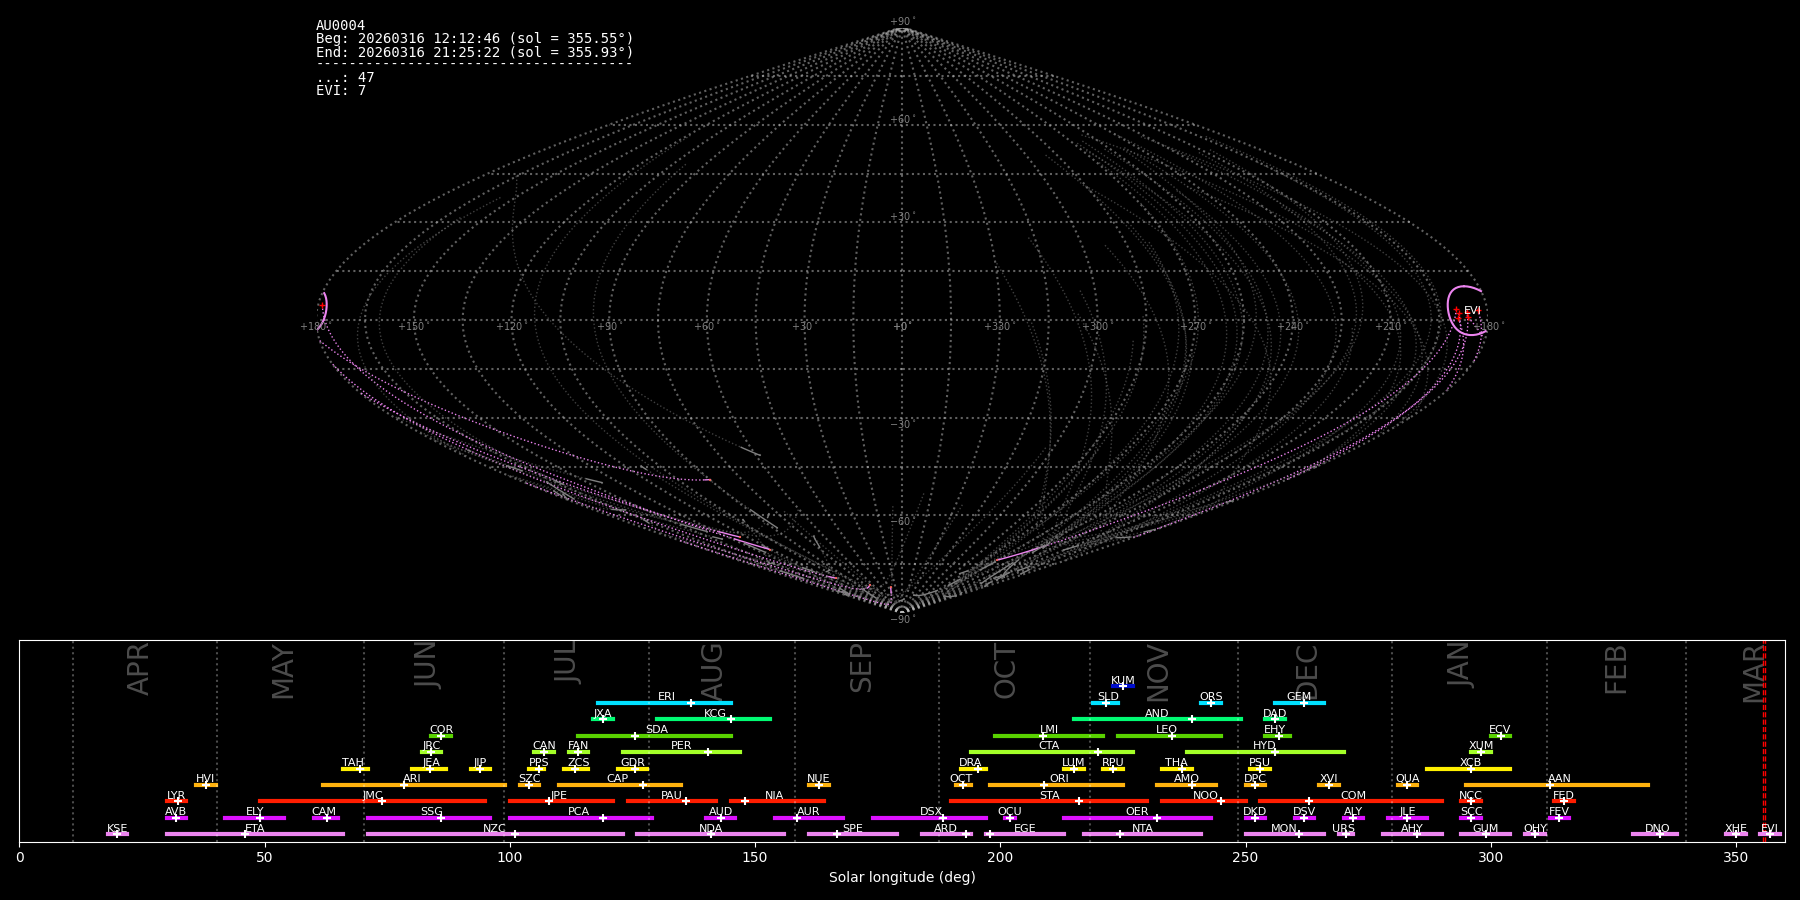Image resolution: width=1800 pixels, height=900 pixels.
Task: Click the COR shower label
Action: click(x=441, y=730)
